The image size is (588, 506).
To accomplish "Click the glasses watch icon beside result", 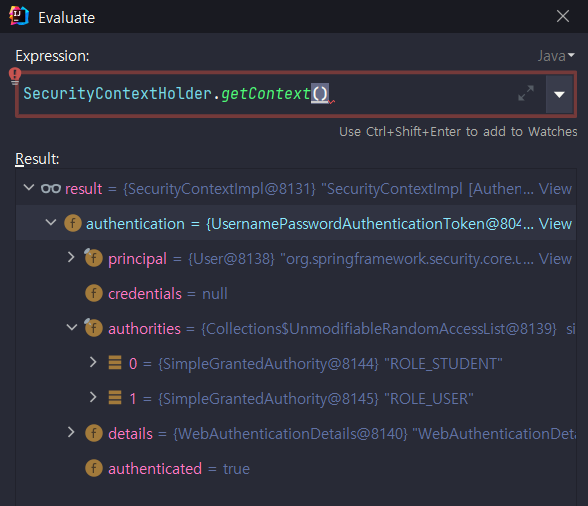I will click(51, 188).
